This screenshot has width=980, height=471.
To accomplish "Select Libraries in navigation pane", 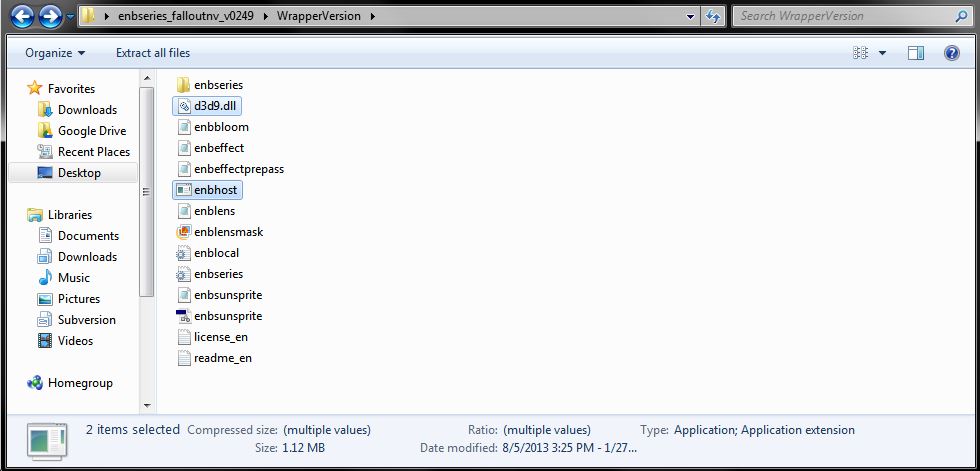I will point(69,214).
